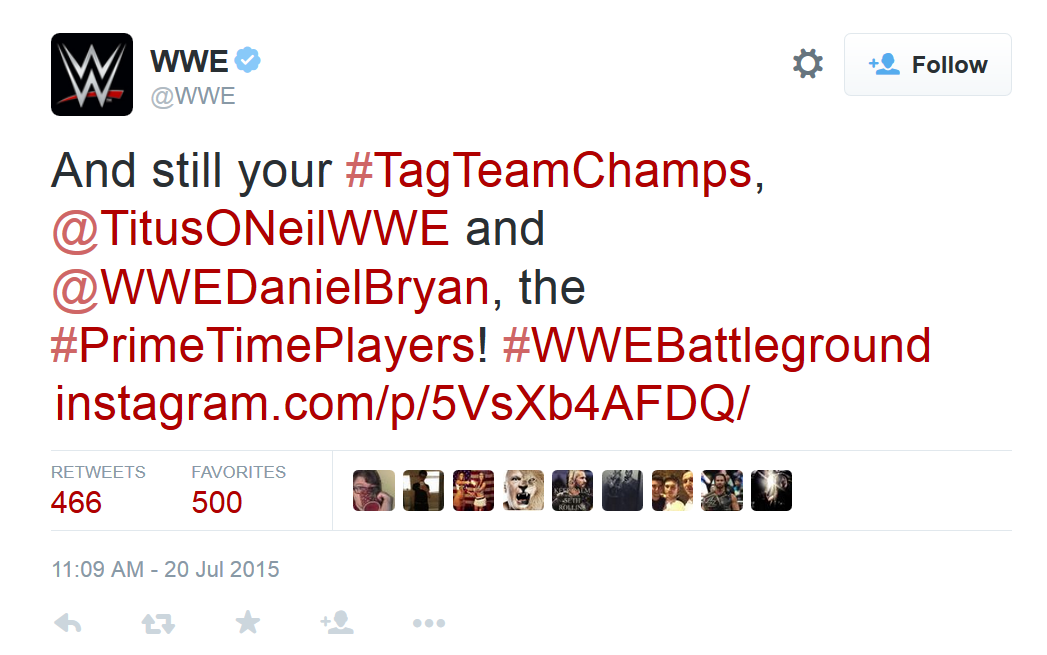
Task: Open the #WWEBattleground hashtag
Action: pos(716,346)
